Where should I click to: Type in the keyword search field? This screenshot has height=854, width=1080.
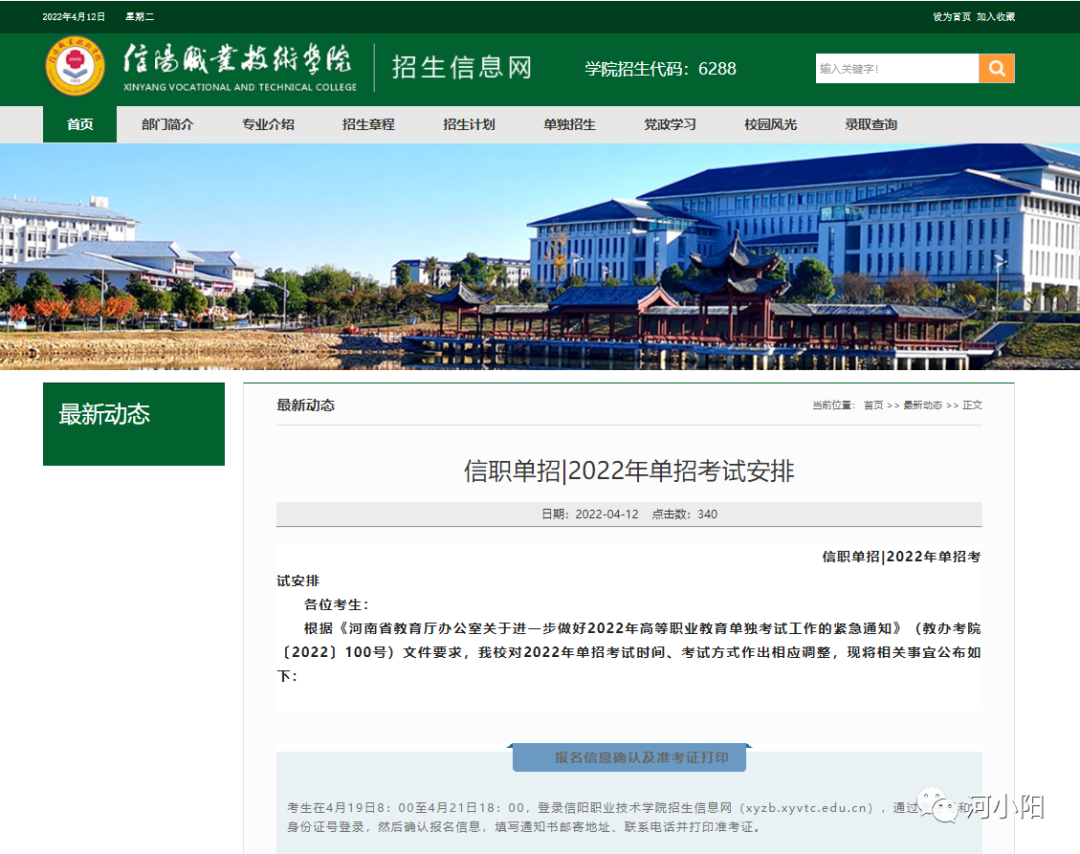896,68
